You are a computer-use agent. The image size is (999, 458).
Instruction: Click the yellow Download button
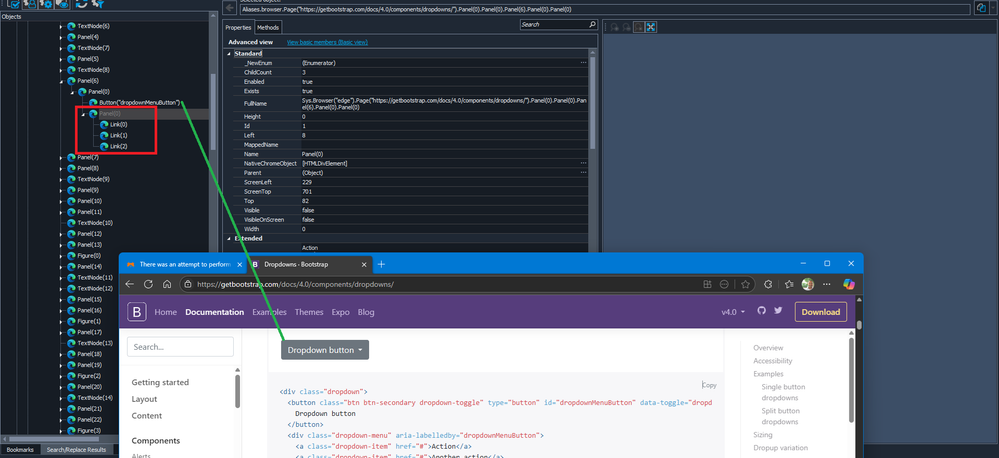[820, 312]
